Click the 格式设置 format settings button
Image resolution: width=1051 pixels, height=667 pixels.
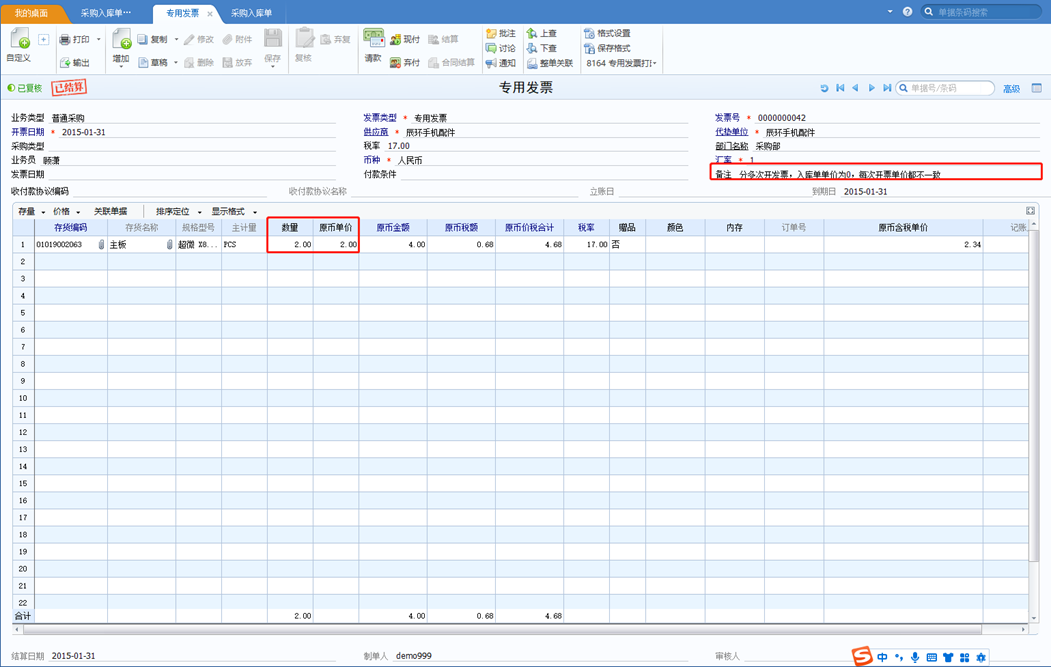[607, 33]
